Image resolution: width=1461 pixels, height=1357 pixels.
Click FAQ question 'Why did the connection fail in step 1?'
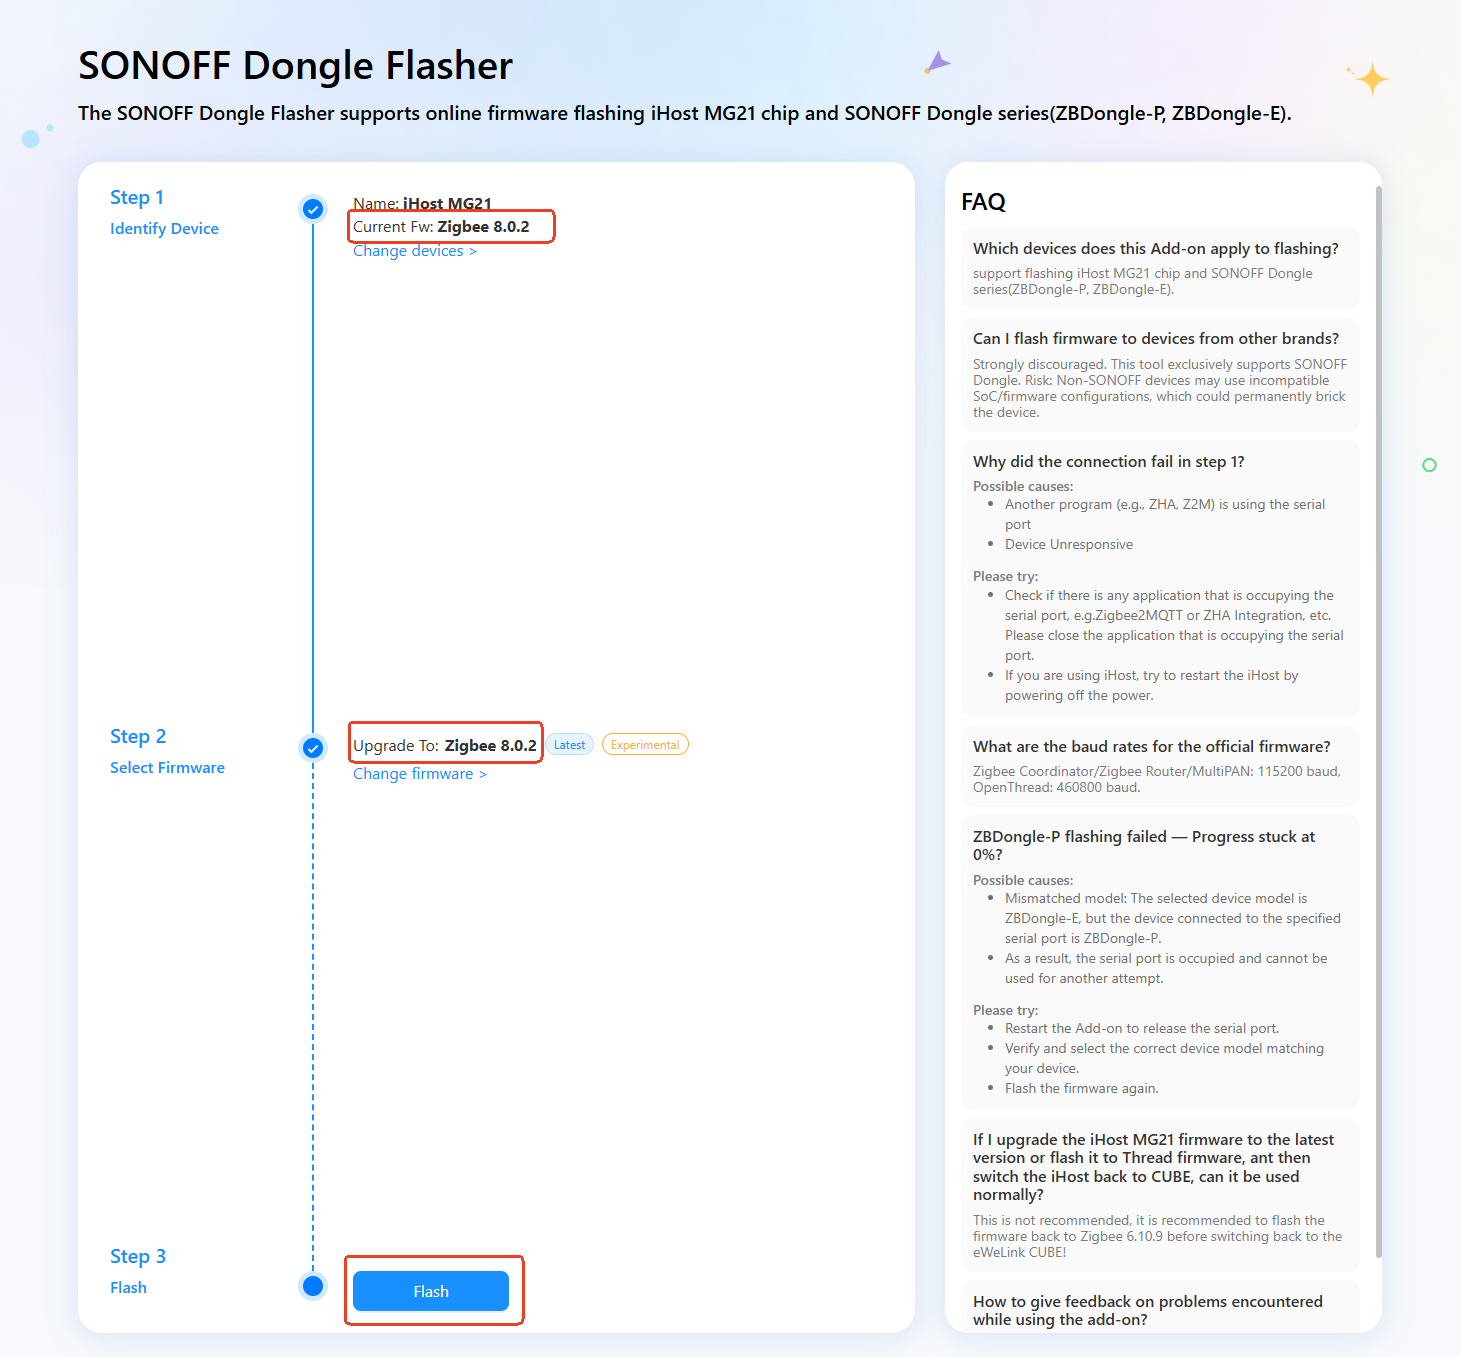coord(1108,462)
